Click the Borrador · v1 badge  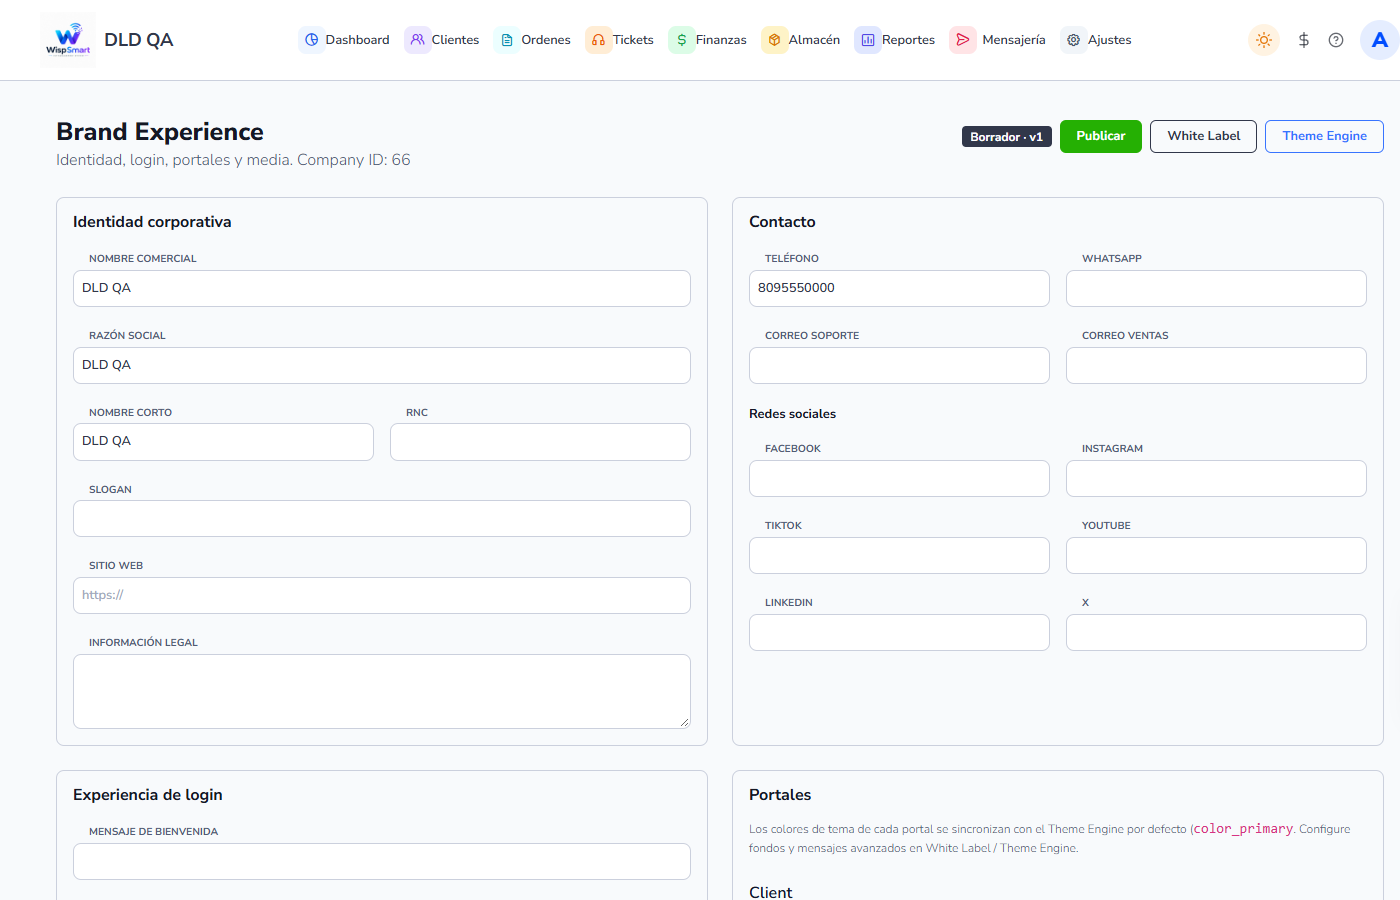(1007, 137)
